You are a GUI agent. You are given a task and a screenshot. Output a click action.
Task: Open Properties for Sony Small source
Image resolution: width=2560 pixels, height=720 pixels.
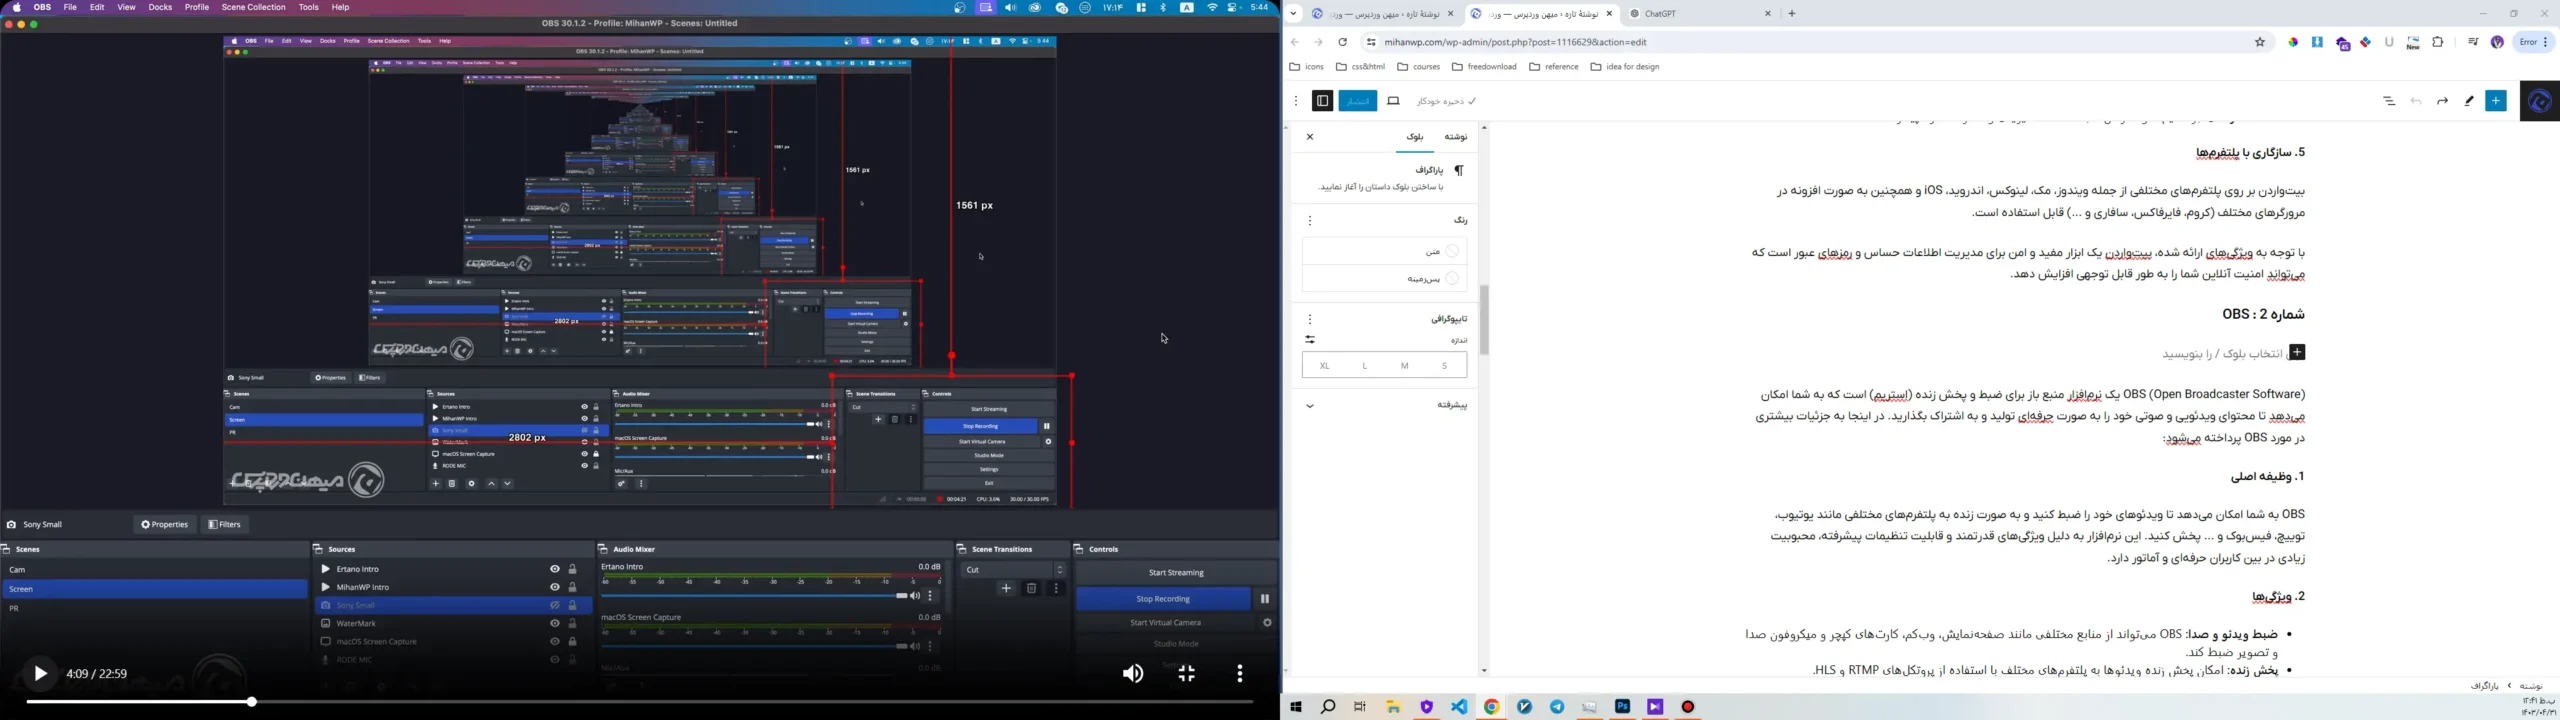[165, 525]
